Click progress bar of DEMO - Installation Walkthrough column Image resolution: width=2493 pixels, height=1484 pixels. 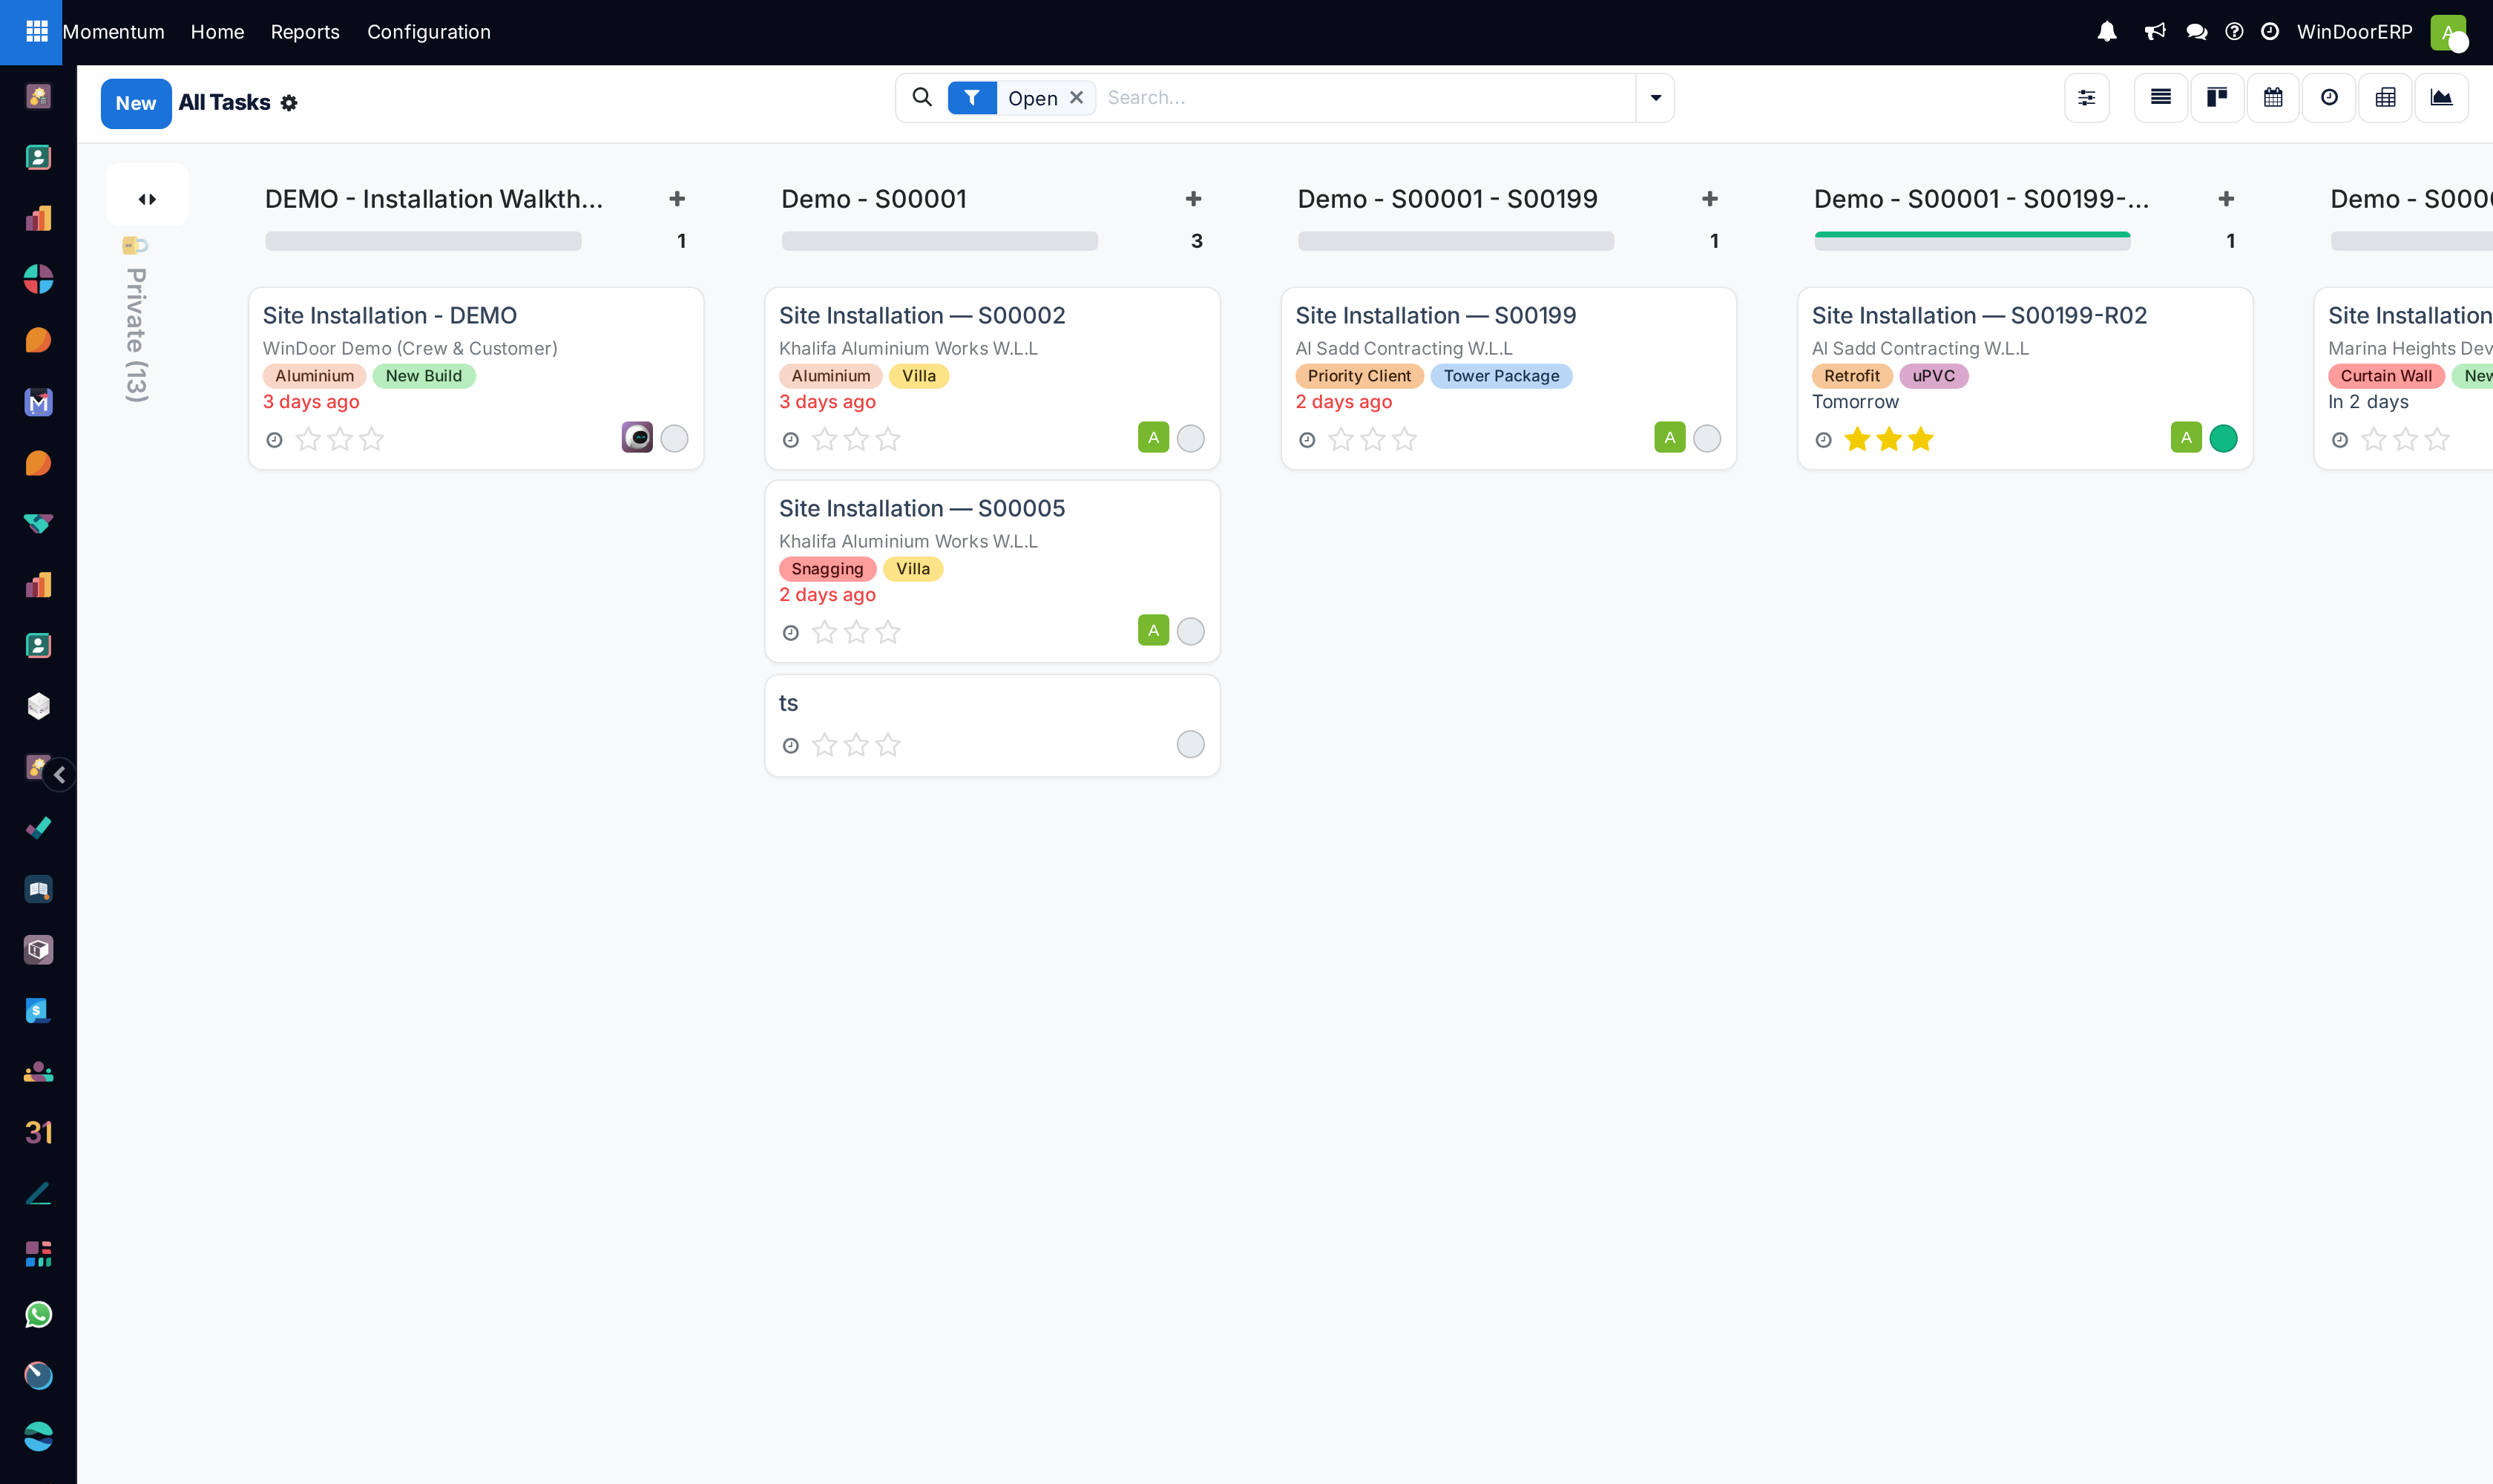(x=423, y=241)
